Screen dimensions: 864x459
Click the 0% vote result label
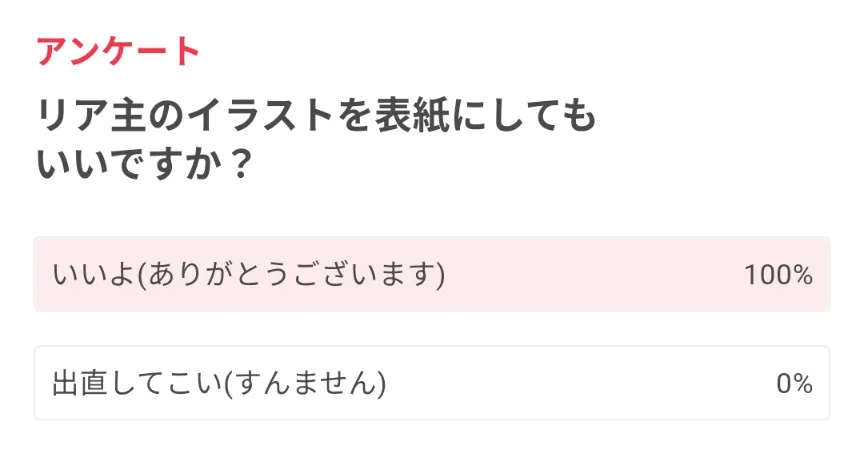click(x=794, y=383)
